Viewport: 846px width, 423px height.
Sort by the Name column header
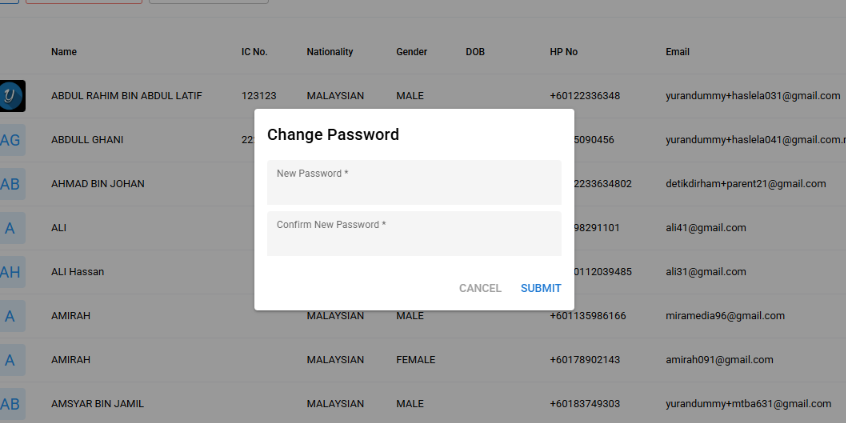click(x=64, y=52)
